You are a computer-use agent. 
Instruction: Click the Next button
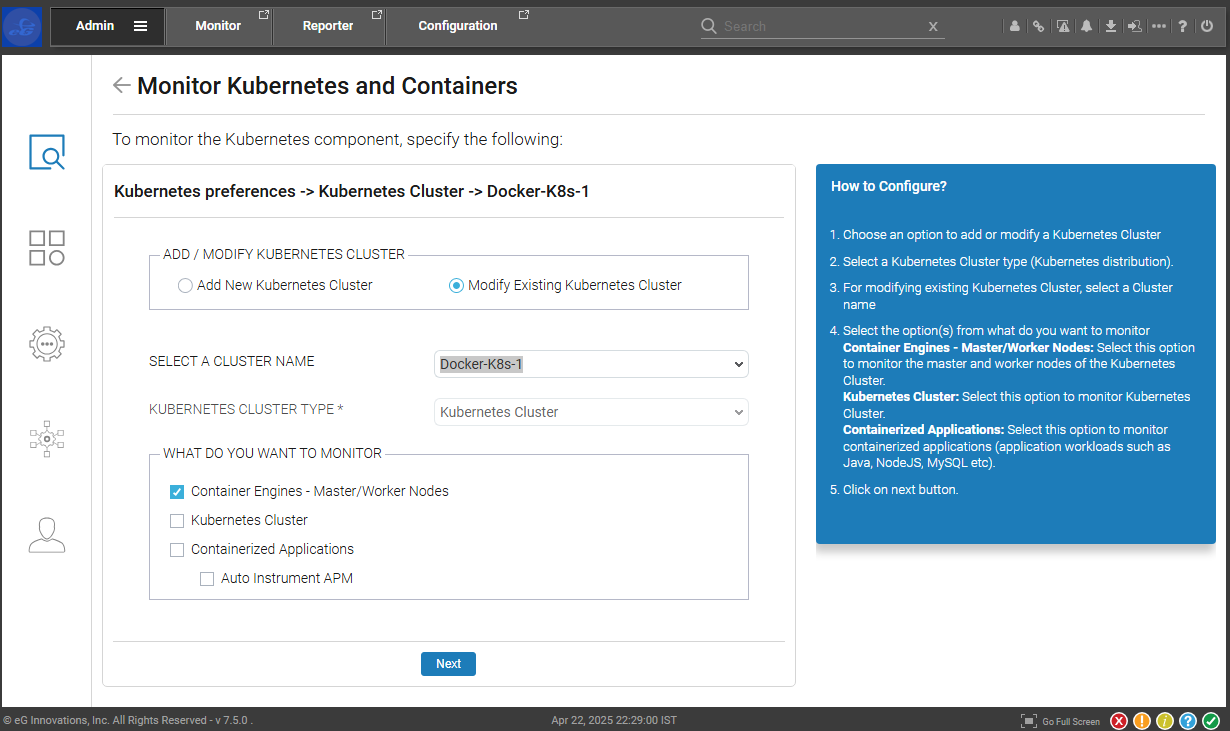tap(448, 664)
